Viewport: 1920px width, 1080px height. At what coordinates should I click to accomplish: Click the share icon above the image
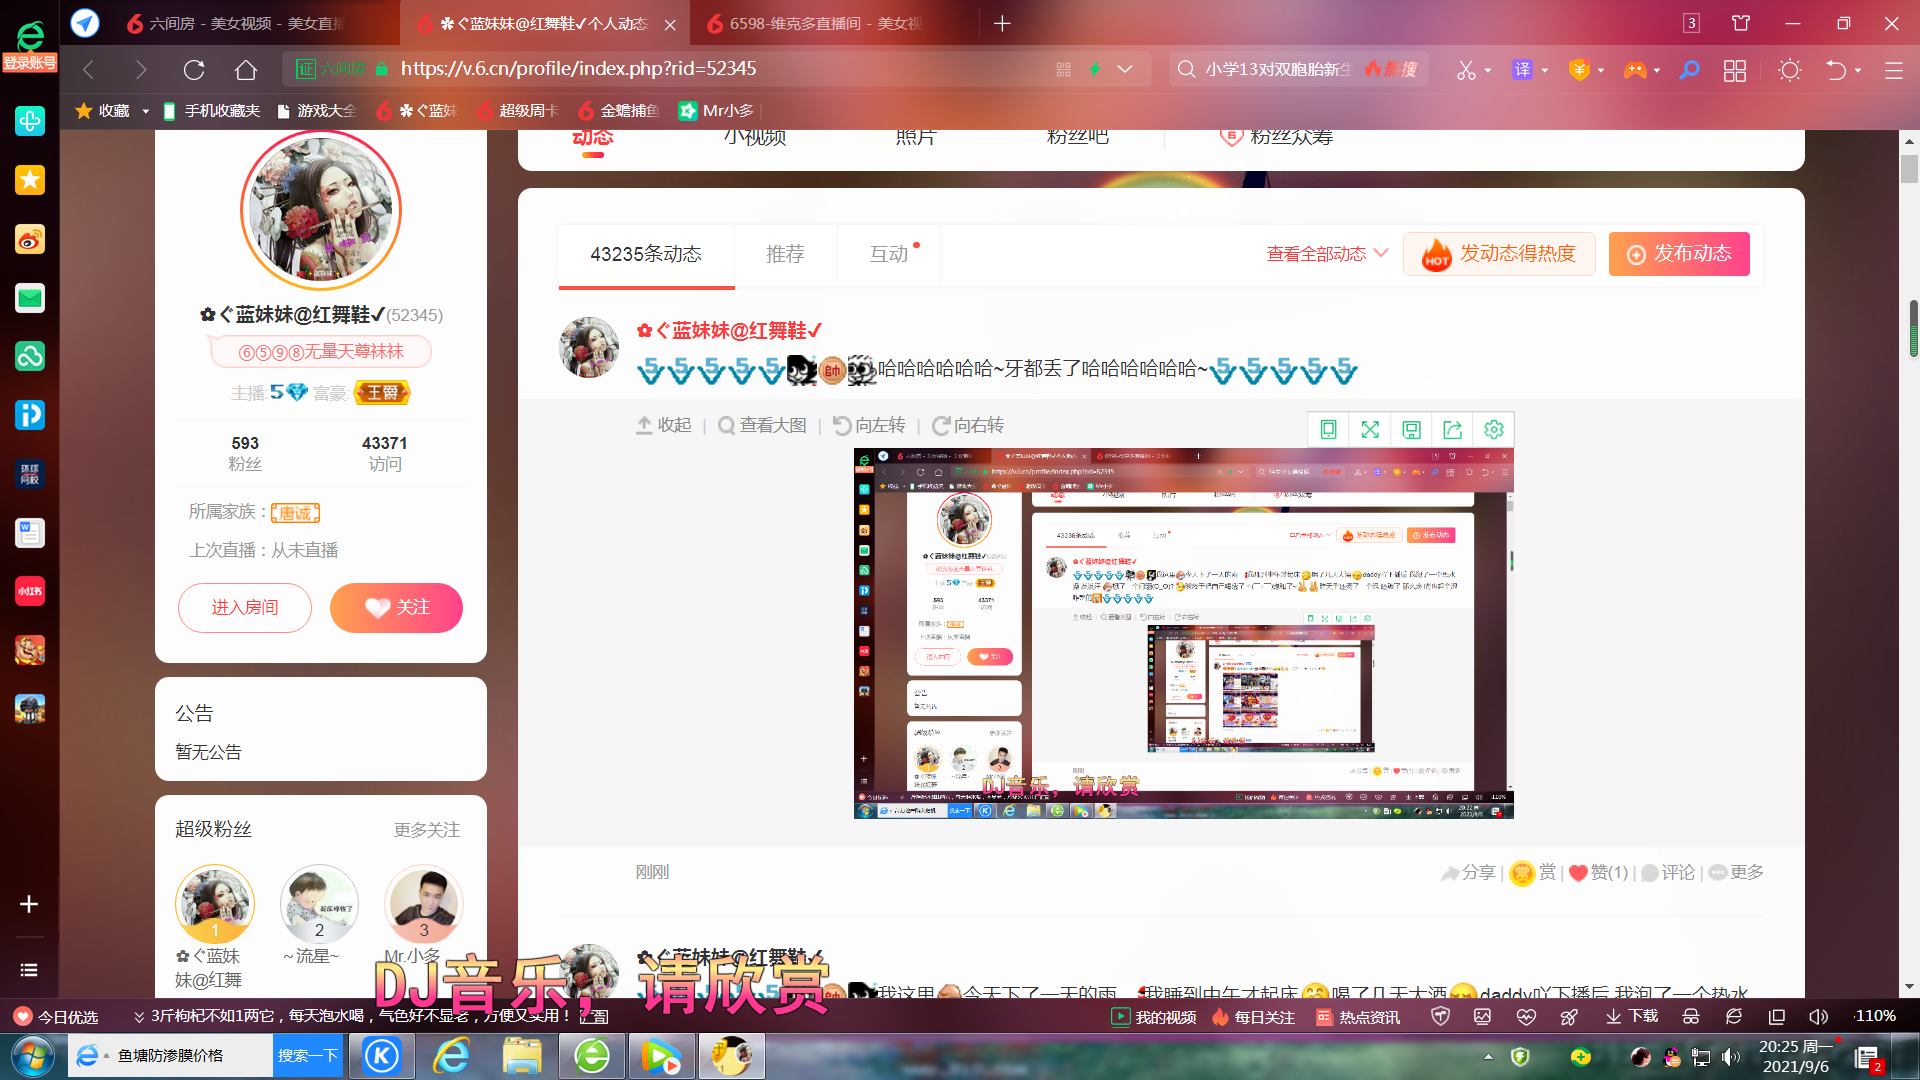(x=1452, y=429)
